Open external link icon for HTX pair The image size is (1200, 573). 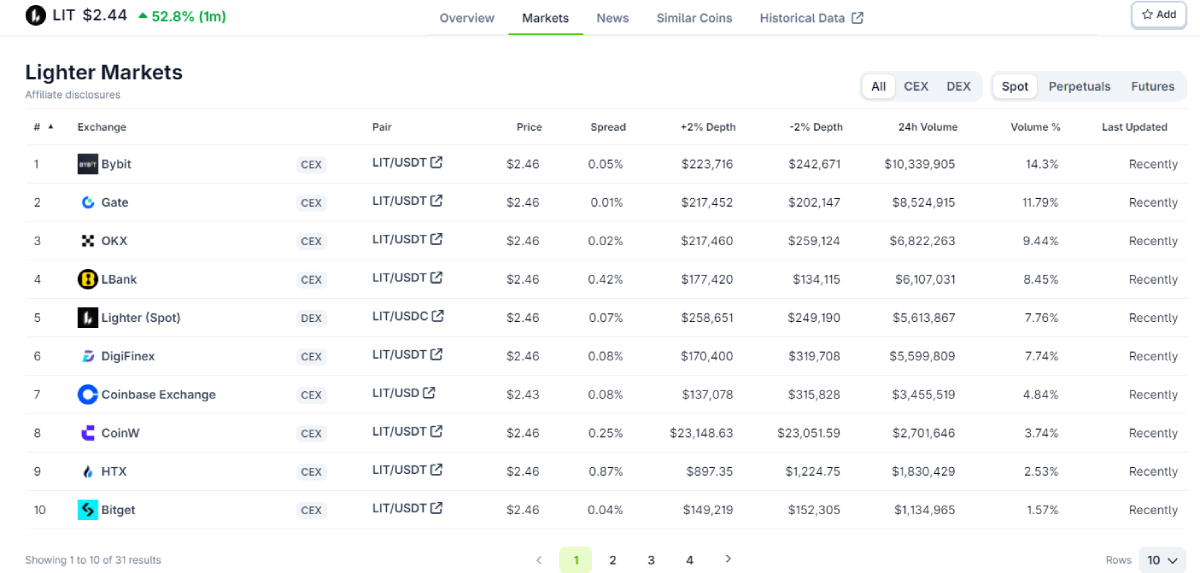[436, 469]
